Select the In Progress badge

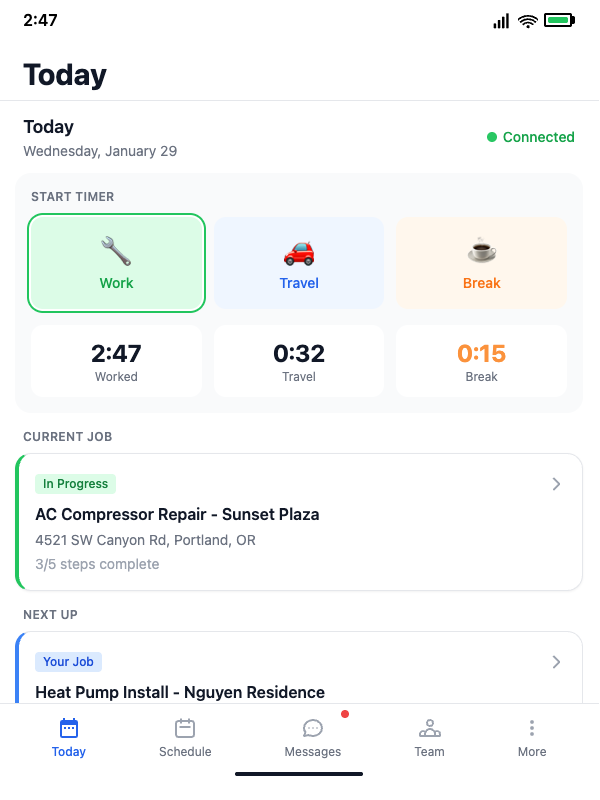click(75, 483)
